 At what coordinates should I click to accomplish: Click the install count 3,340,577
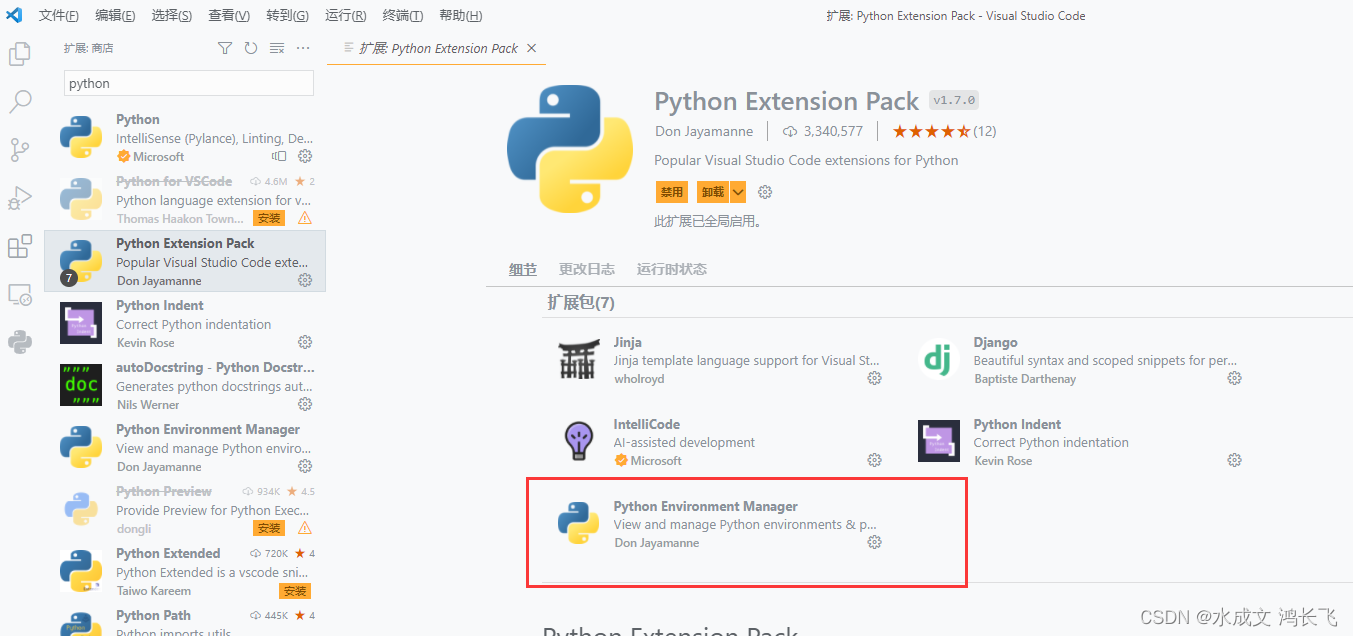coord(822,131)
